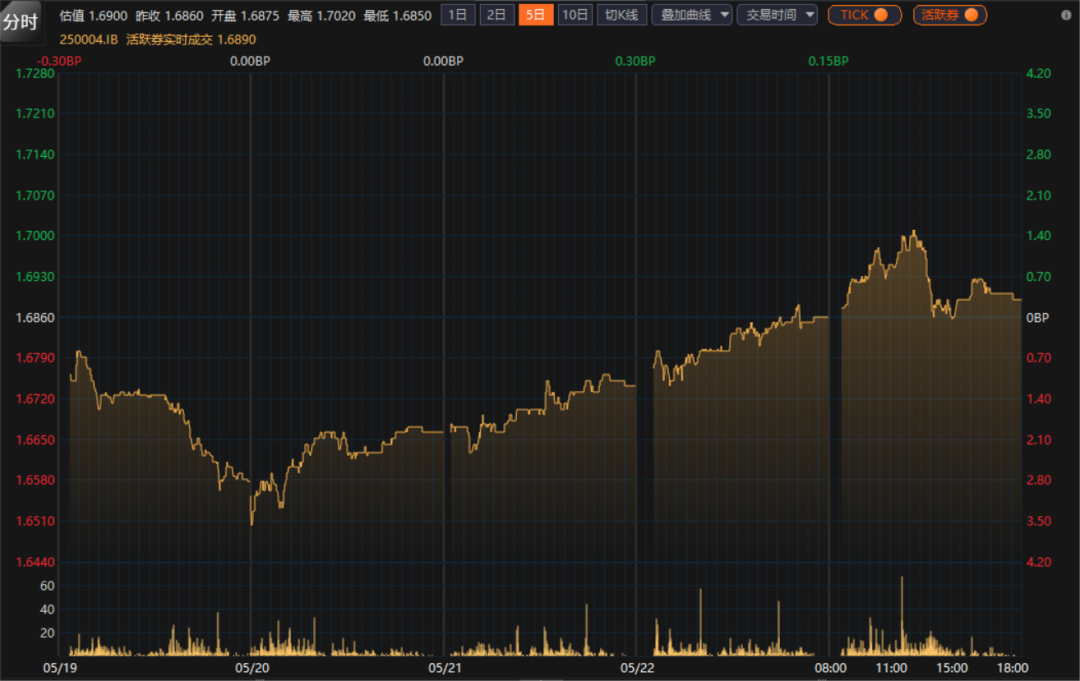Click the 1.7000 price level on left axis
The width and height of the screenshot is (1080, 681).
click(34, 236)
